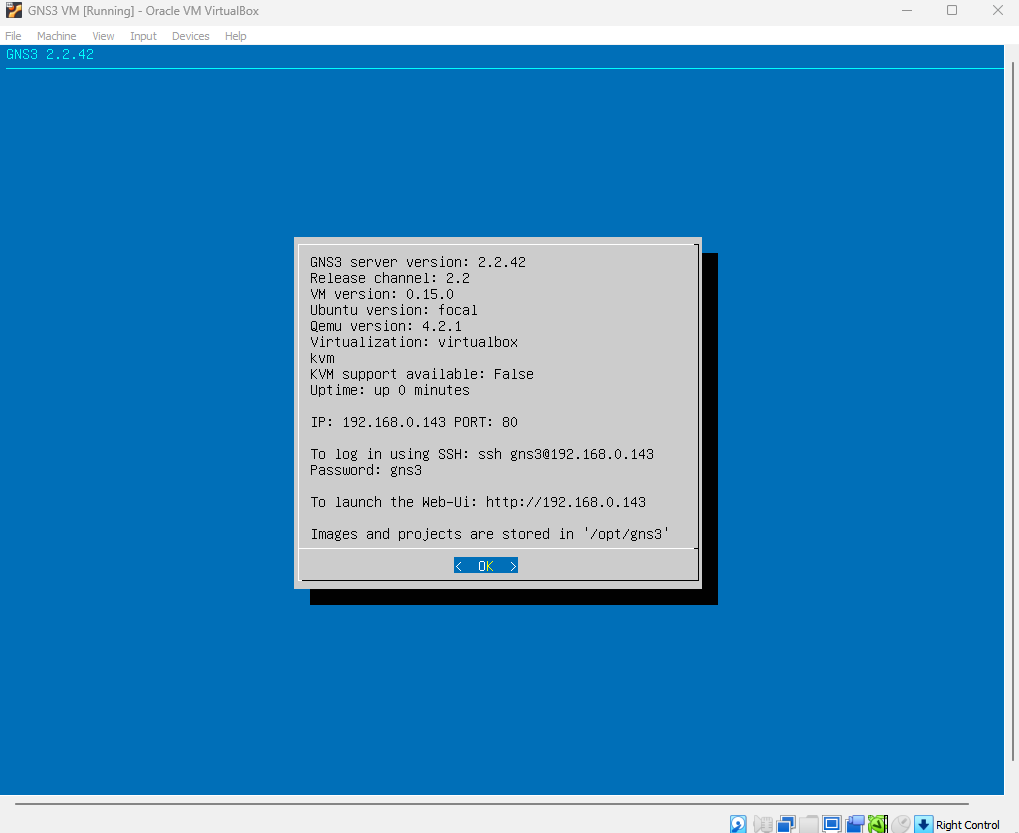This screenshot has width=1019, height=833.
Task: Expand the View menu
Action: [103, 36]
